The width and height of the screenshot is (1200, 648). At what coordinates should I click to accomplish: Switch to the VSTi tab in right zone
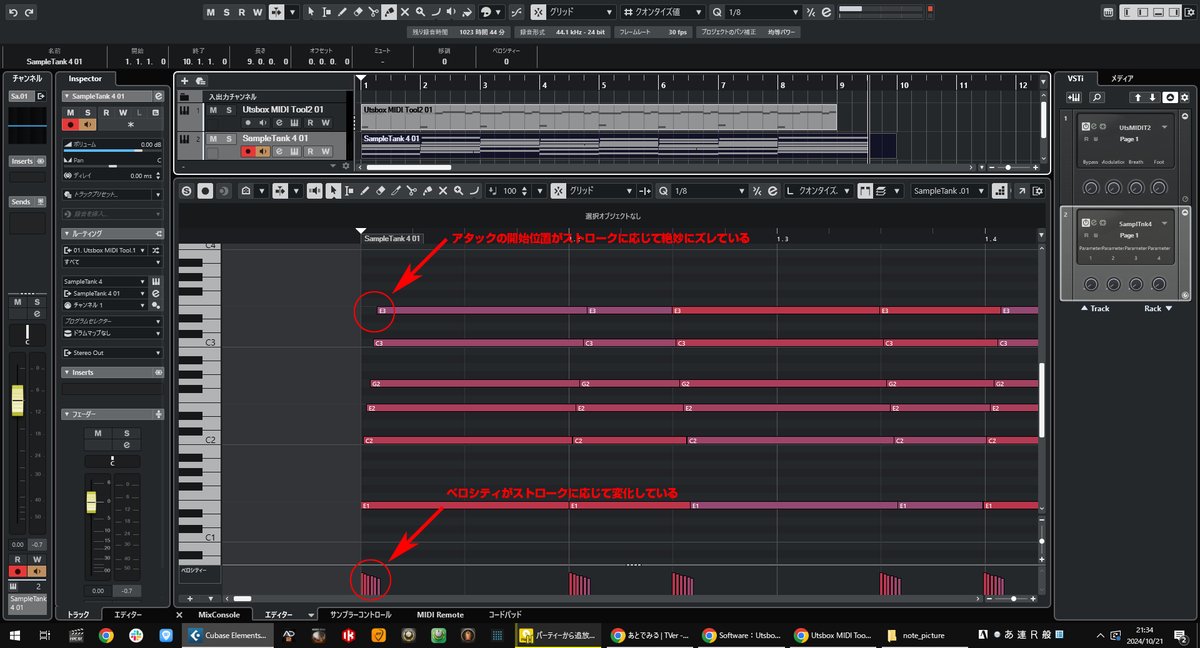tap(1075, 77)
